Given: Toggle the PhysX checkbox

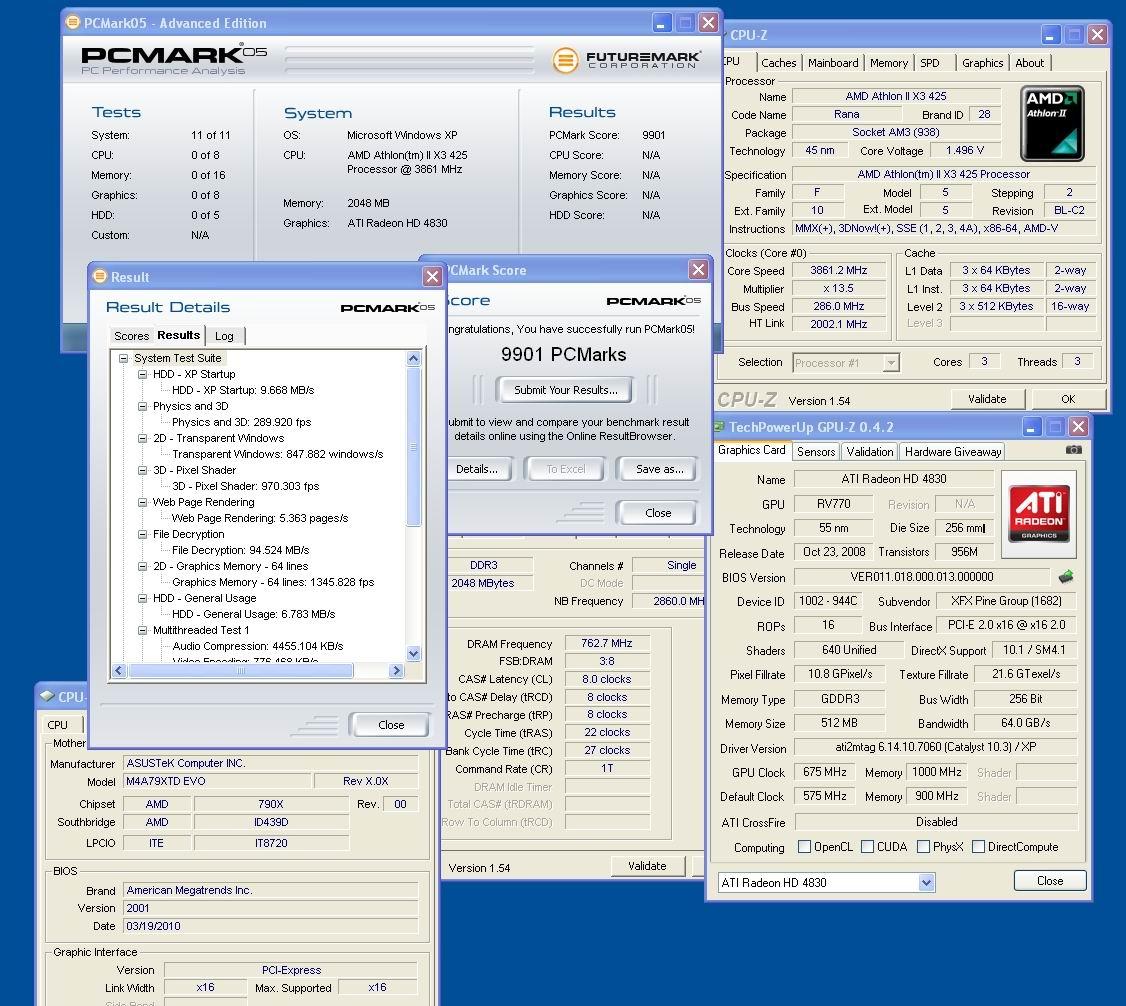Looking at the screenshot, I should [x=923, y=847].
